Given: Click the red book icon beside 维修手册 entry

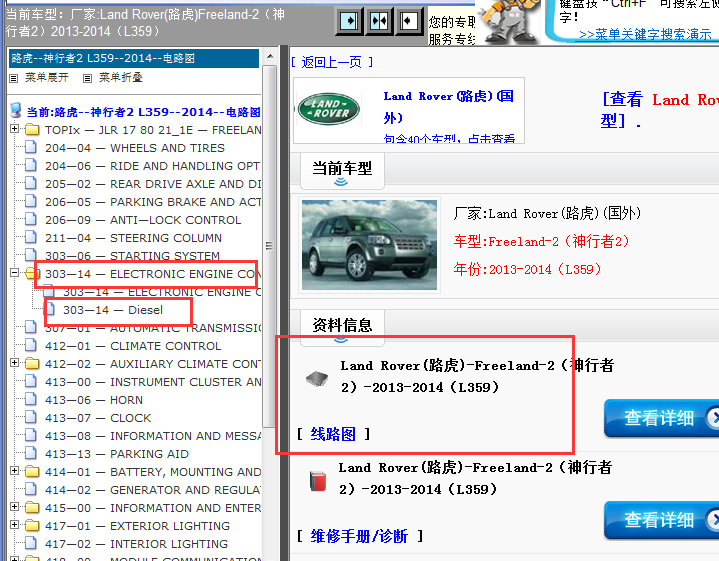Looking at the screenshot, I should click(x=317, y=481).
